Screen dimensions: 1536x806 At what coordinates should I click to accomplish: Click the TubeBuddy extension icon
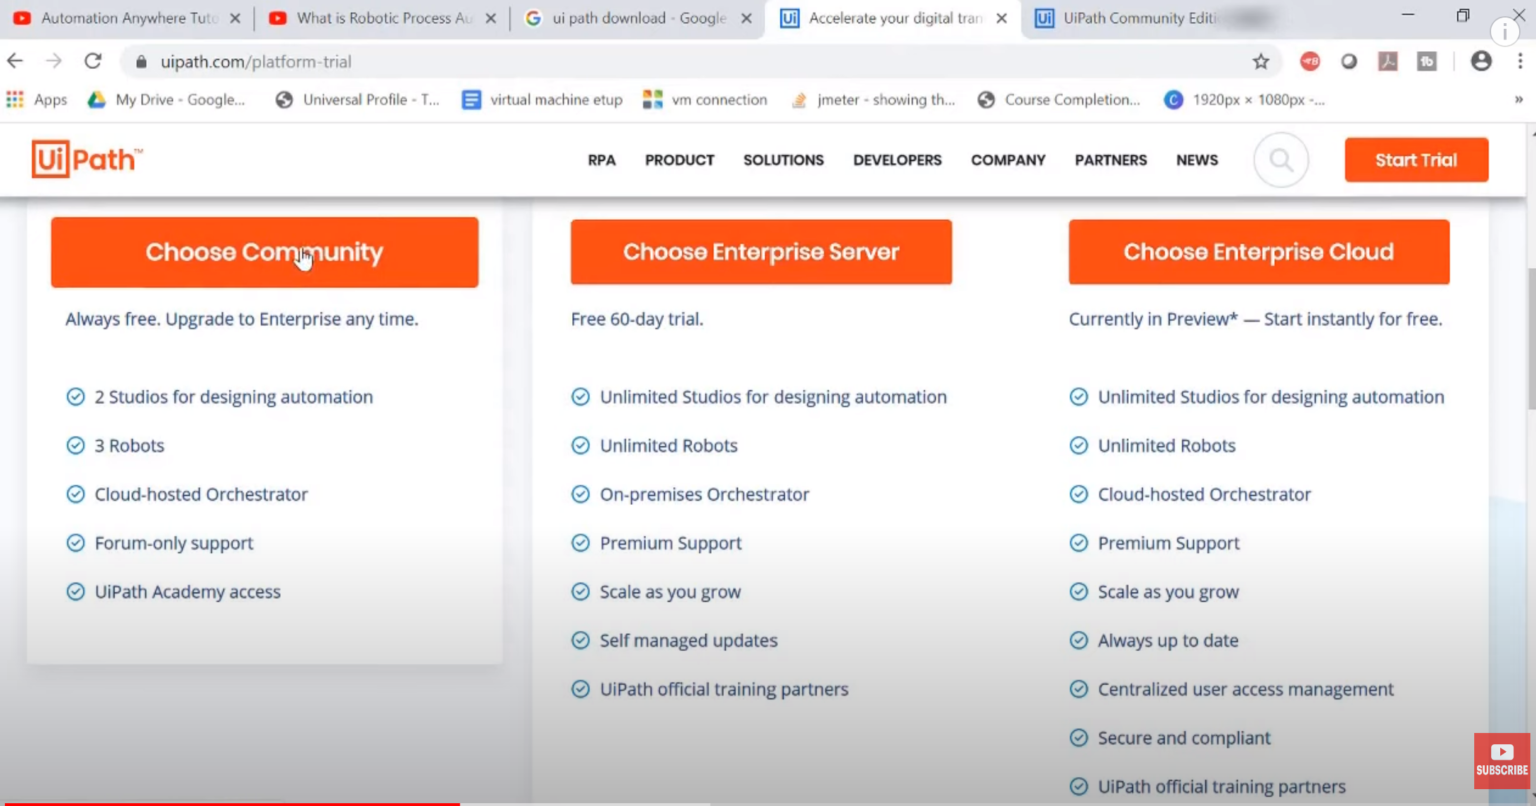pos(1426,61)
